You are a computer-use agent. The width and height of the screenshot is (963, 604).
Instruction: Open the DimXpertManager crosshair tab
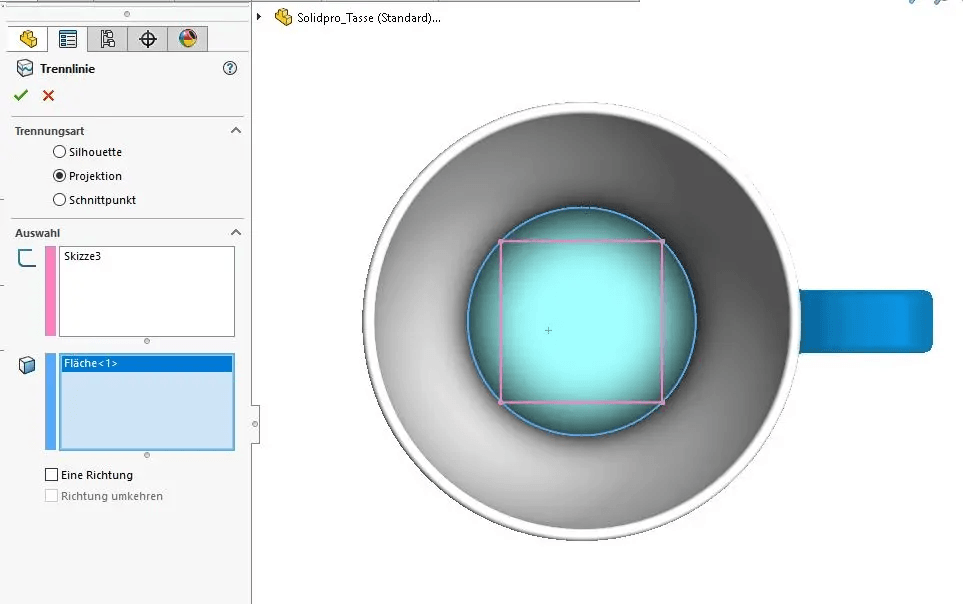pos(148,39)
